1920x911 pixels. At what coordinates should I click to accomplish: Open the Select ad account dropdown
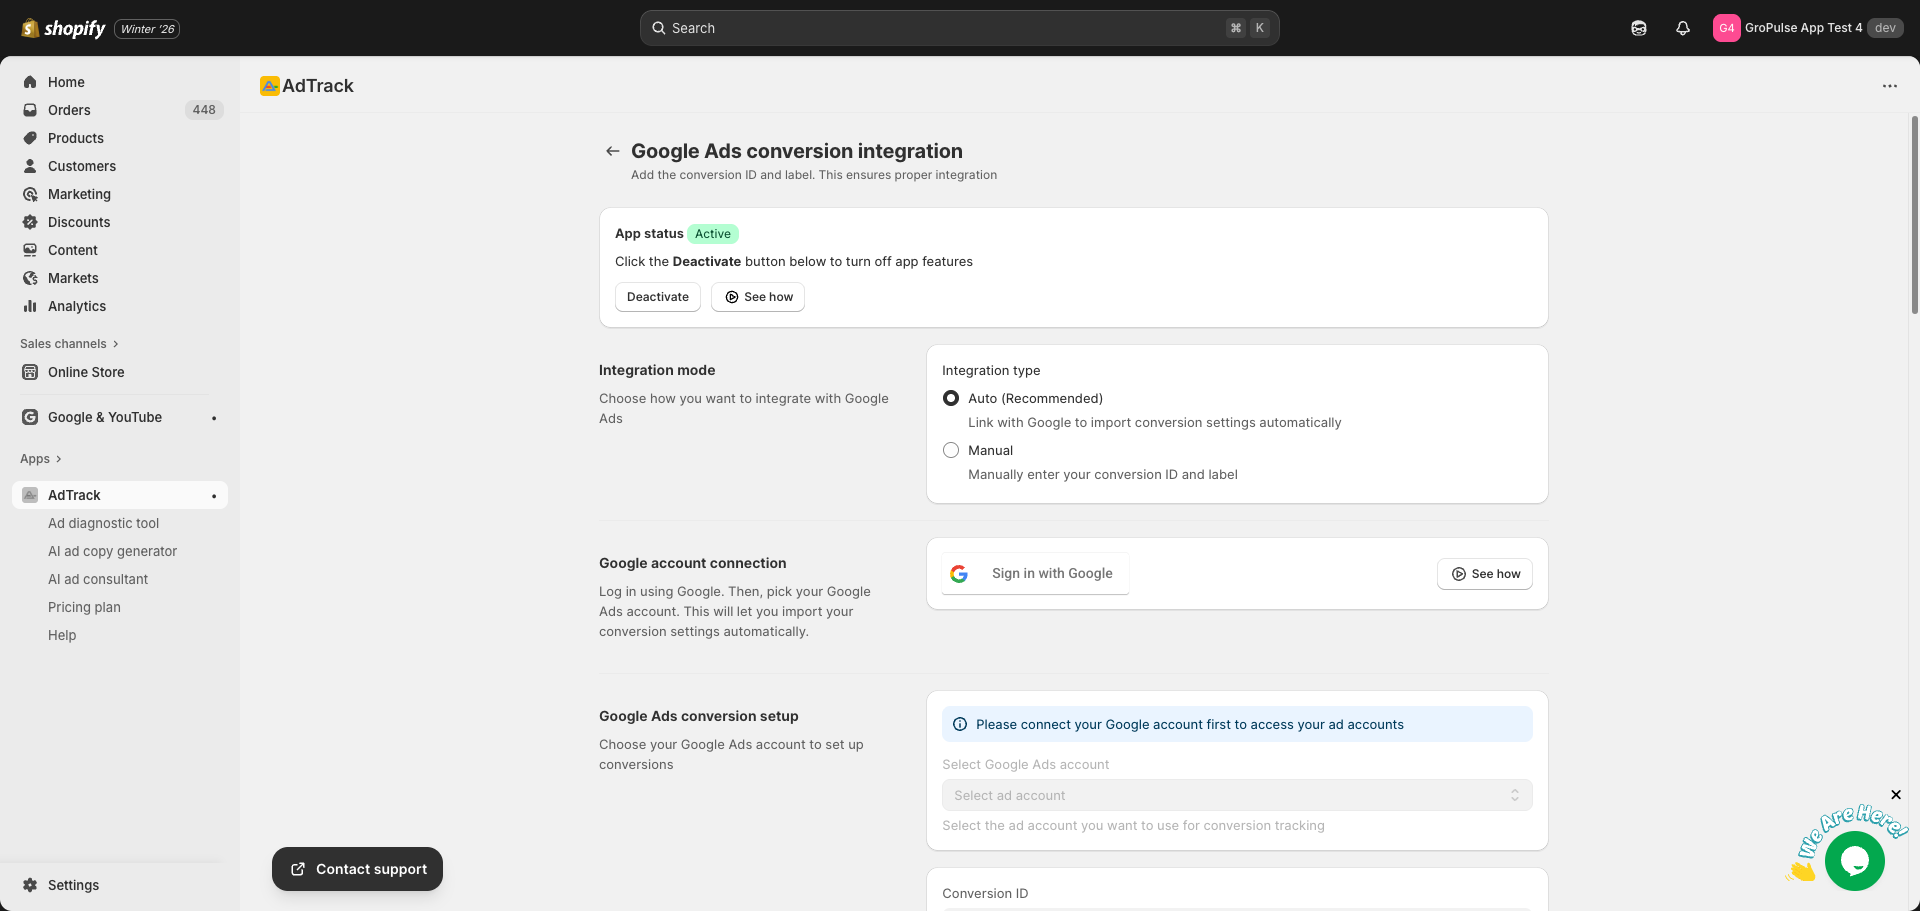[1236, 795]
